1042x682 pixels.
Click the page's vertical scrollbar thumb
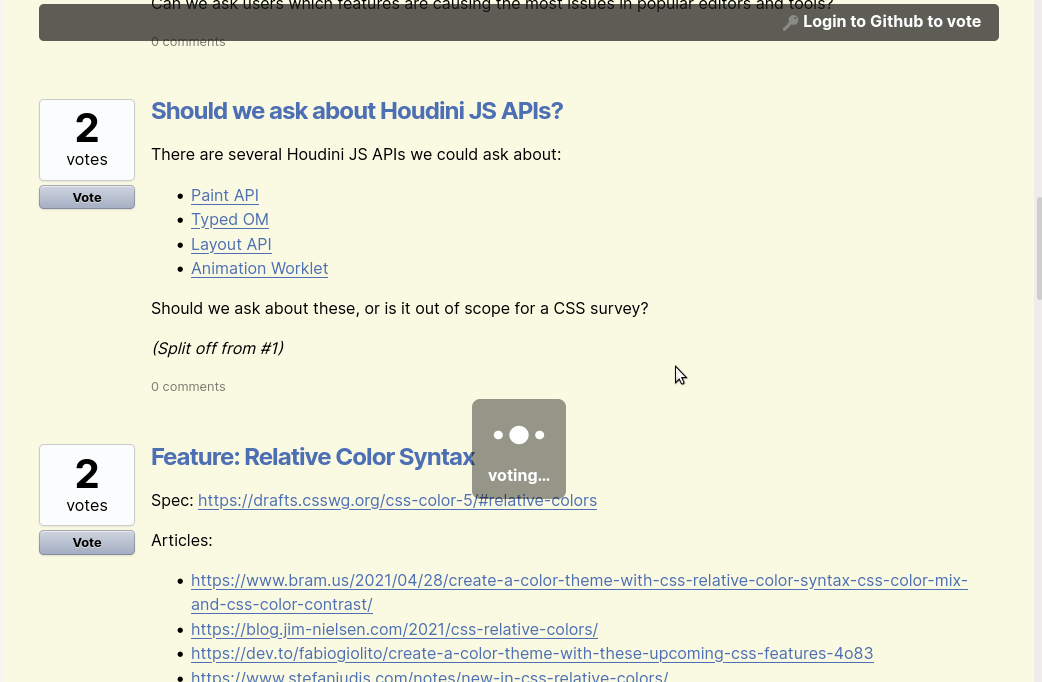pos(1039,249)
